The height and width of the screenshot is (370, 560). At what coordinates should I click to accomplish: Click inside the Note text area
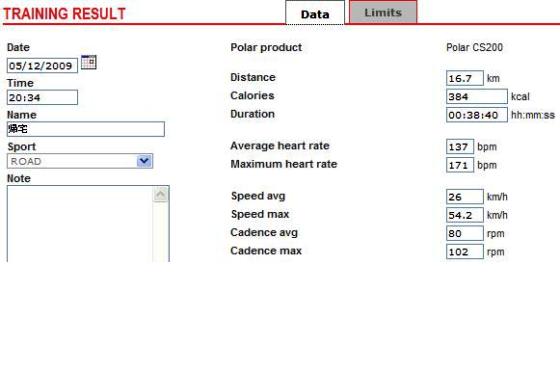[x=80, y=224]
